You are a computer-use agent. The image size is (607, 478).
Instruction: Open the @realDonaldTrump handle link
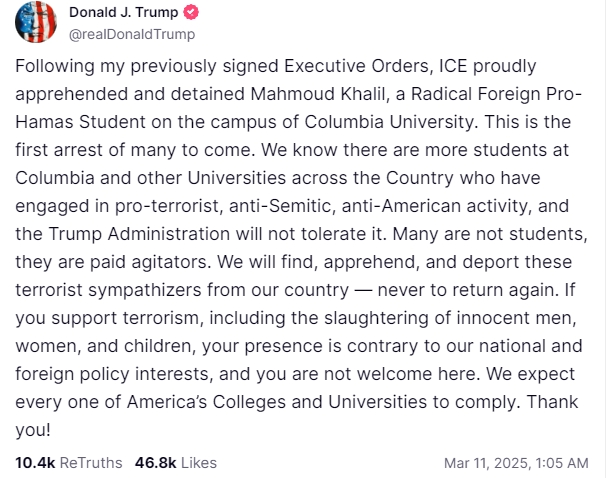pyautogui.click(x=131, y=34)
